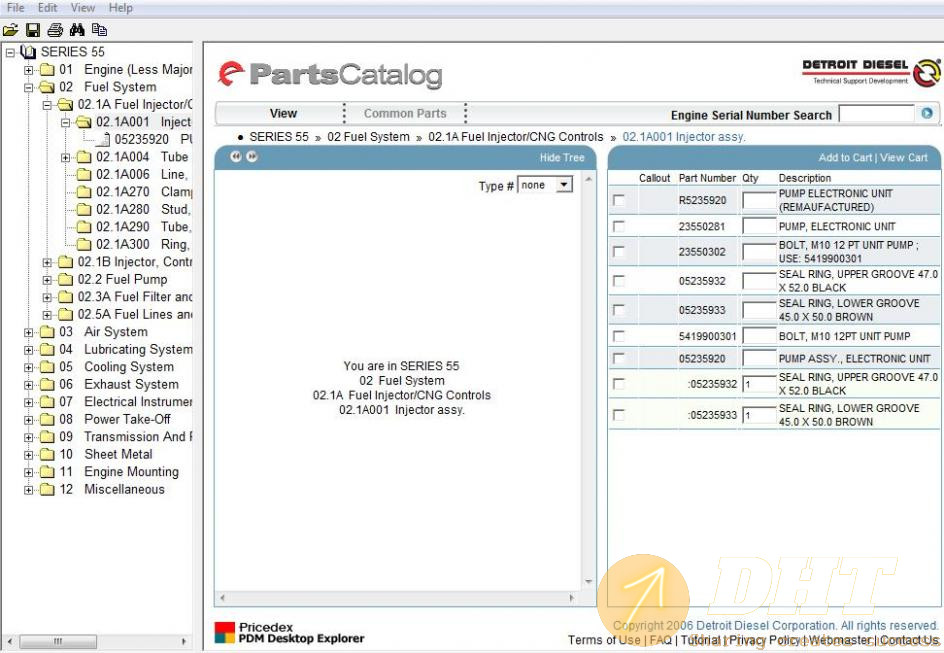Select 02.3A Fuel Filter tree item
Screen dimensions: 944x653
click(135, 297)
